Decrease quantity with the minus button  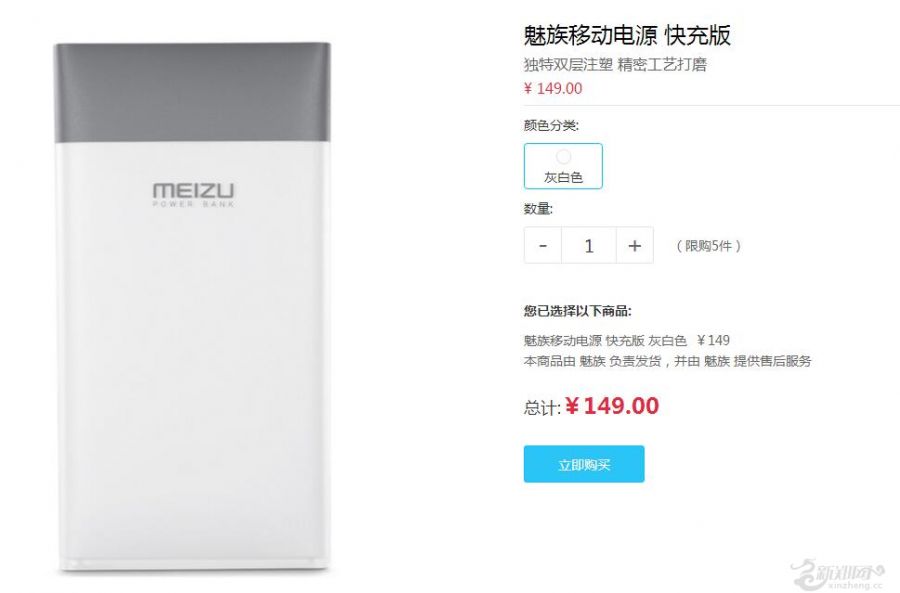542,246
